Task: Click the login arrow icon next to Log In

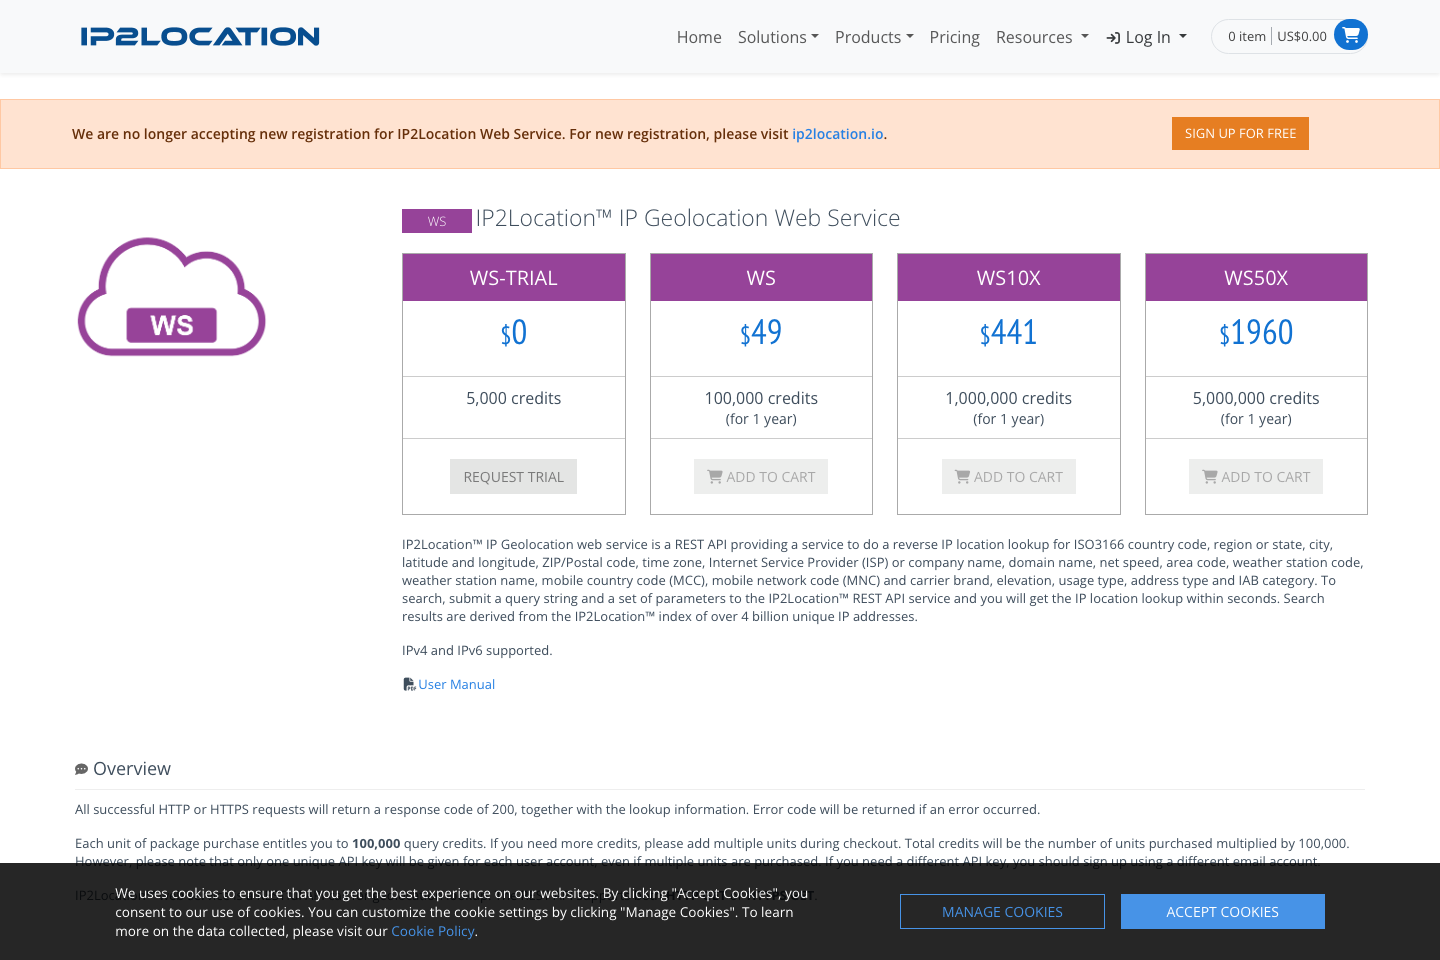Action: (1113, 37)
